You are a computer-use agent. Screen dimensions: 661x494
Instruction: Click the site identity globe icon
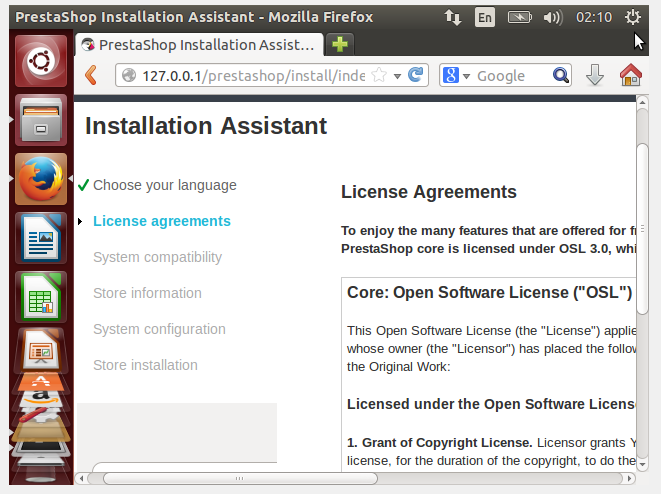click(129, 75)
